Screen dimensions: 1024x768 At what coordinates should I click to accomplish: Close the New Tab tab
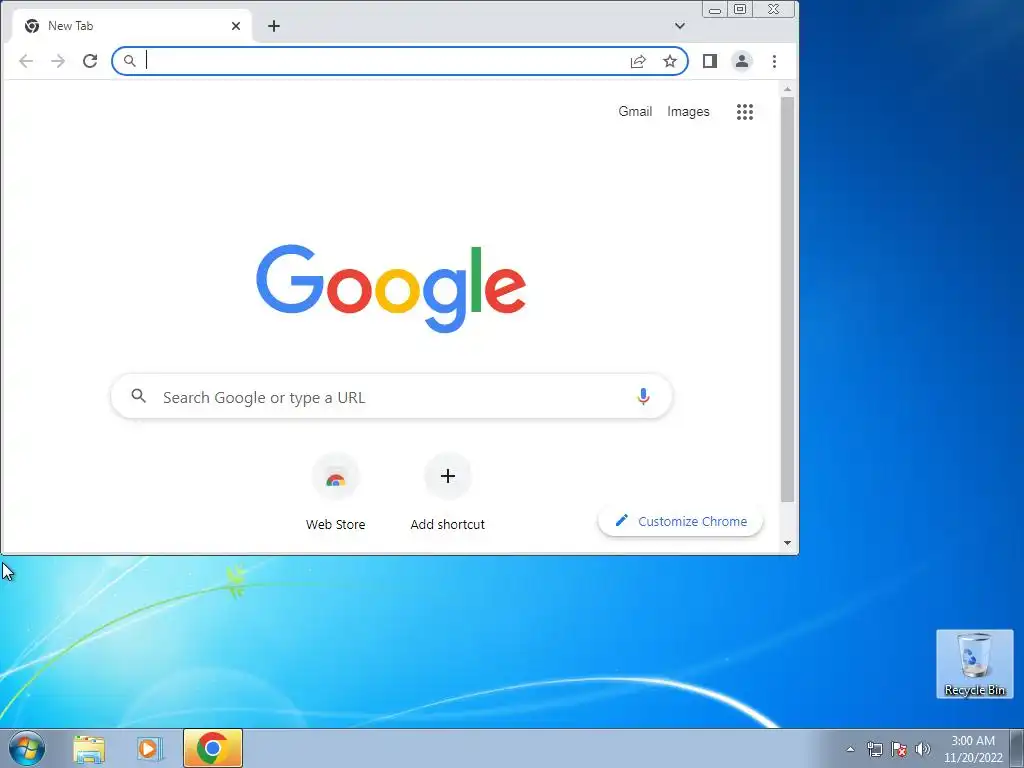[x=236, y=26]
